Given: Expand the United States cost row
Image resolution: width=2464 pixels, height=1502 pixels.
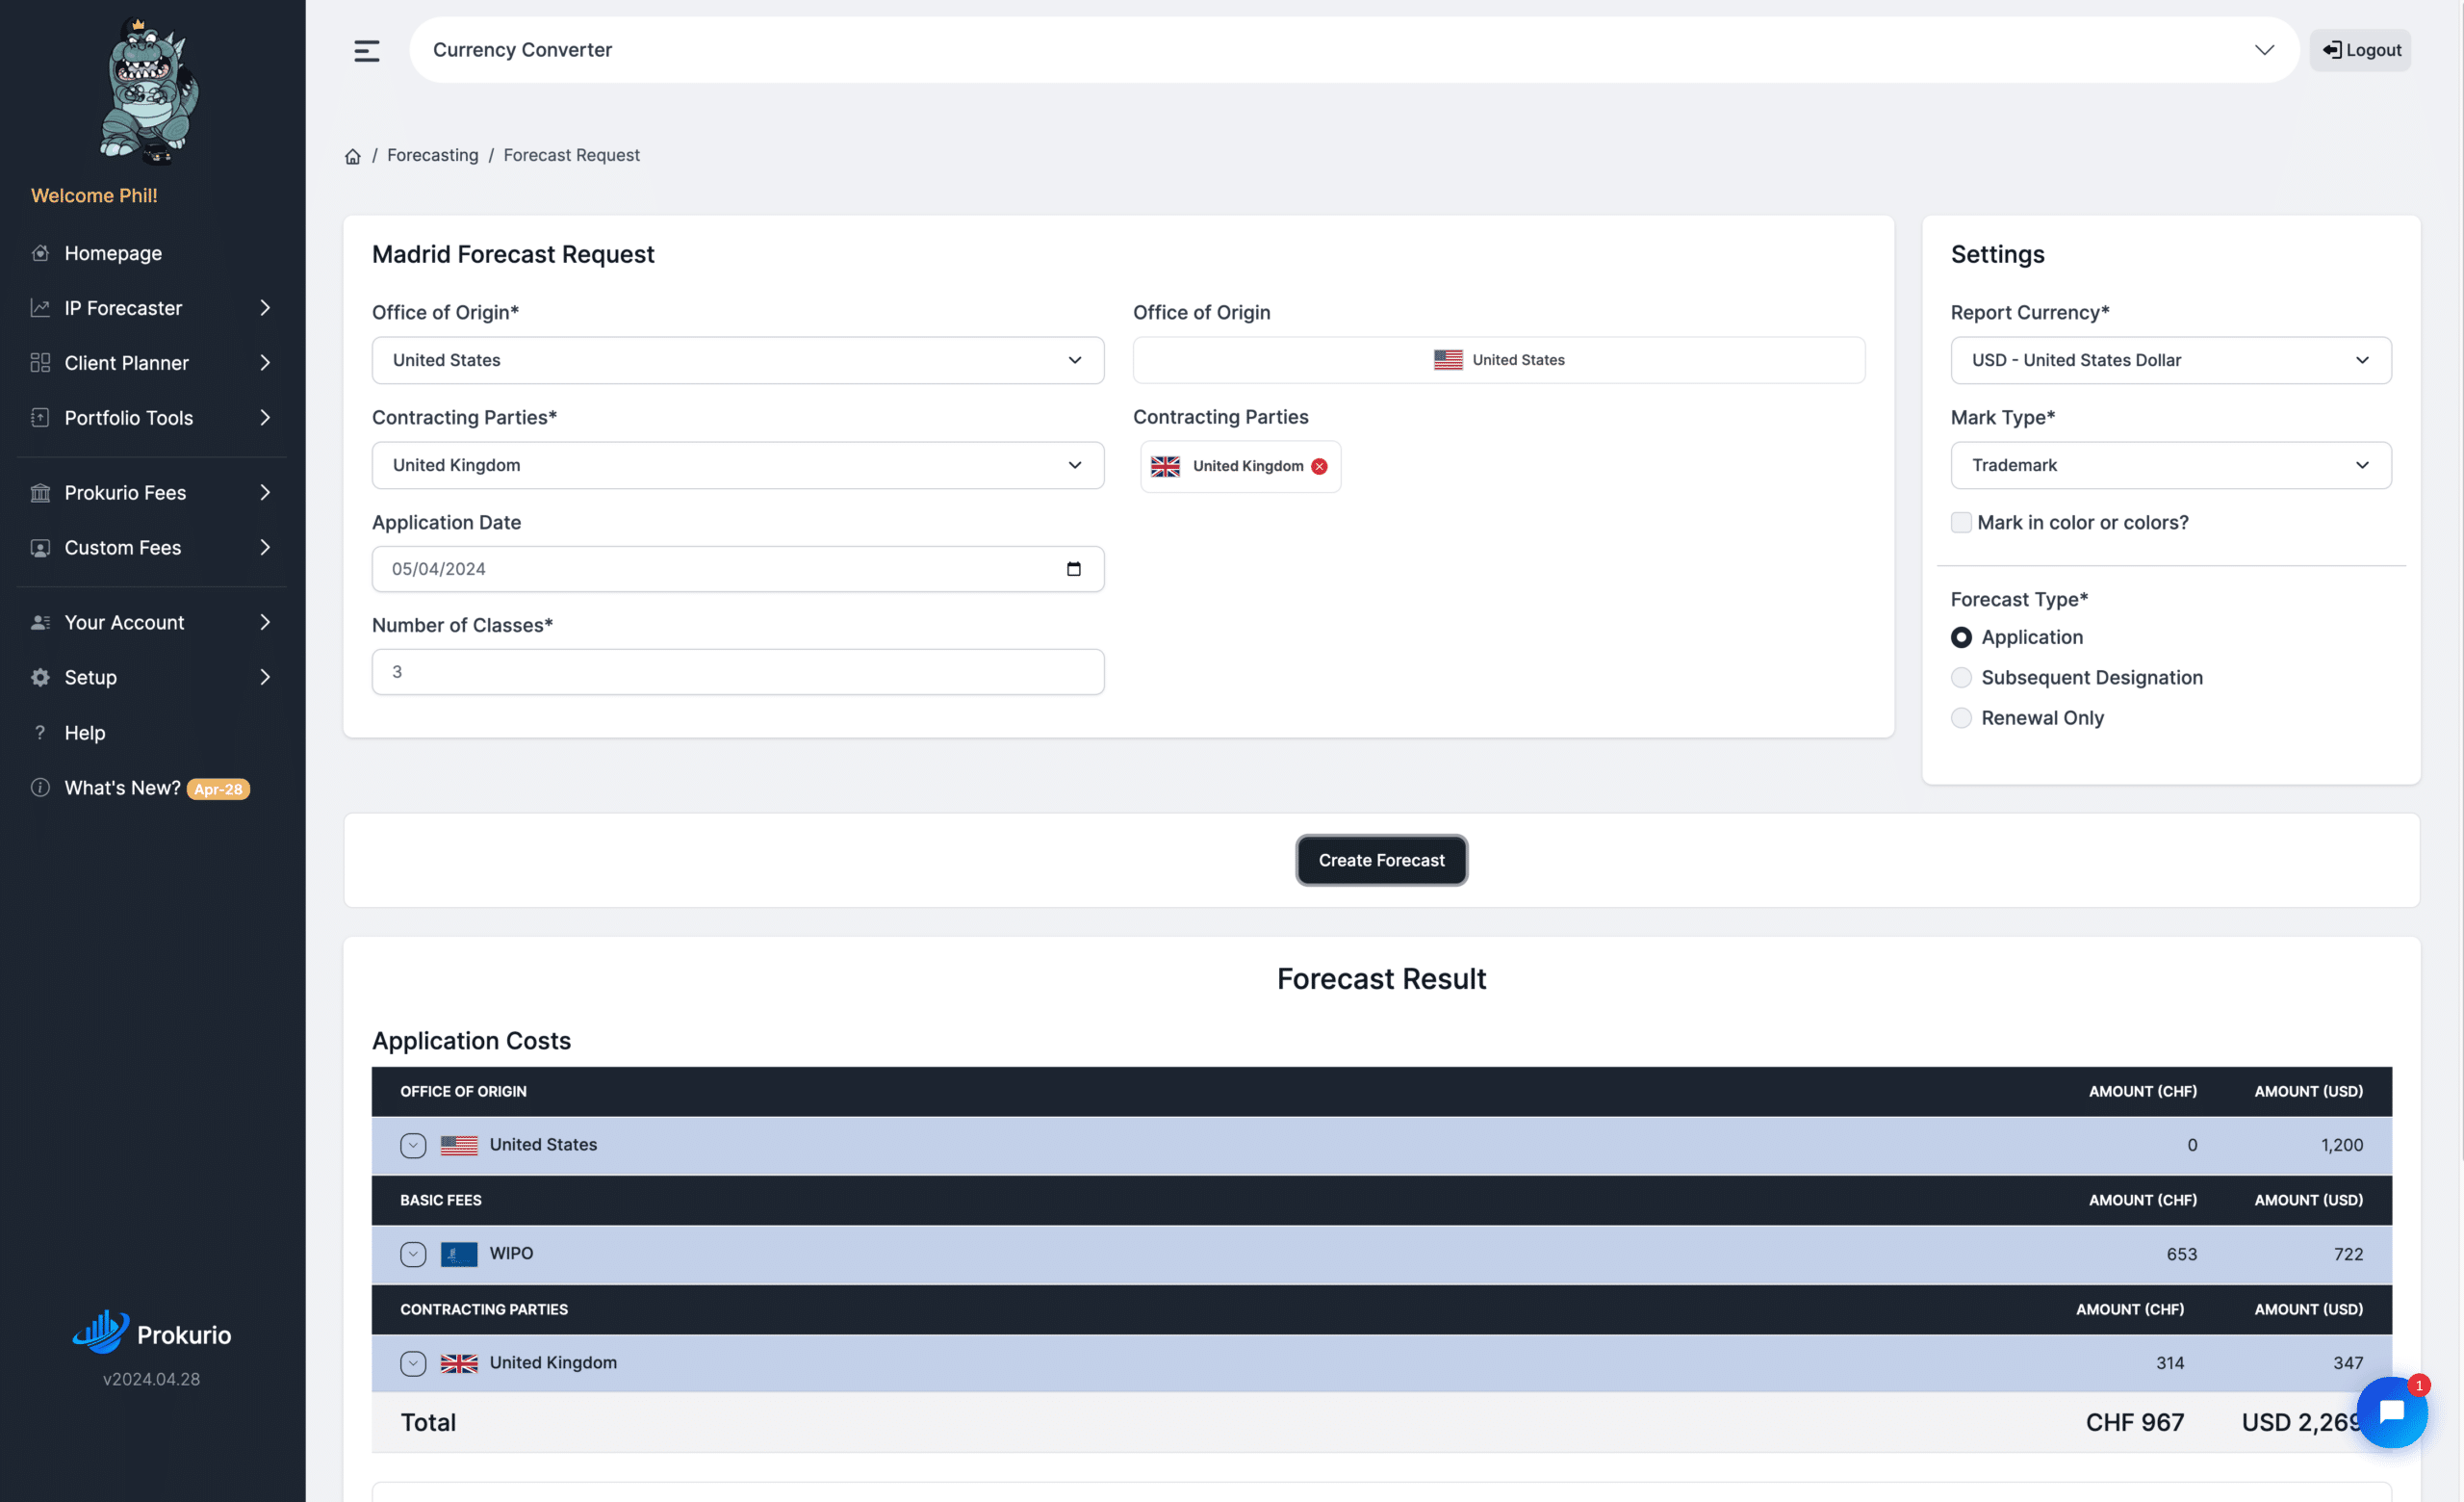Looking at the screenshot, I should 413,1145.
